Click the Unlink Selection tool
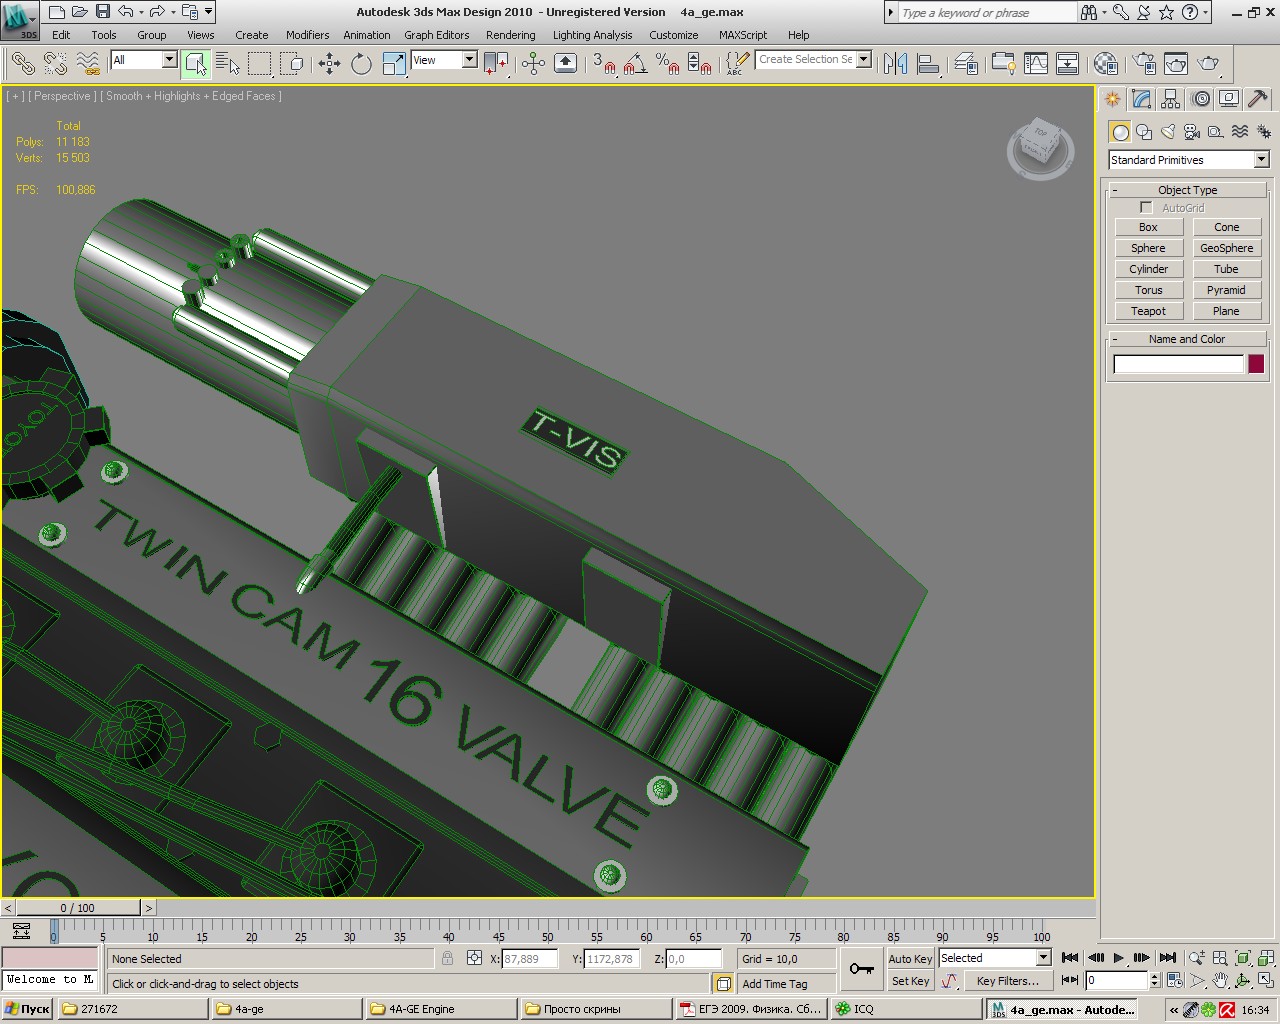The image size is (1280, 1024). pyautogui.click(x=56, y=64)
